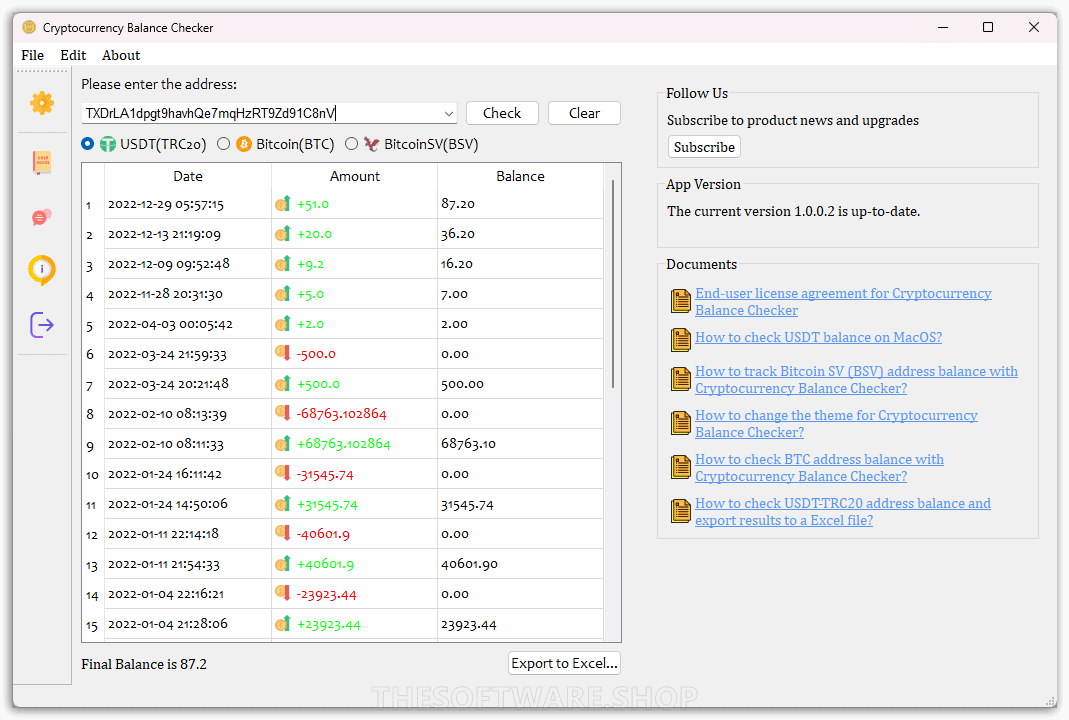Click outgoing arrow icon for -500.0 row
The height and width of the screenshot is (720, 1069).
283,353
